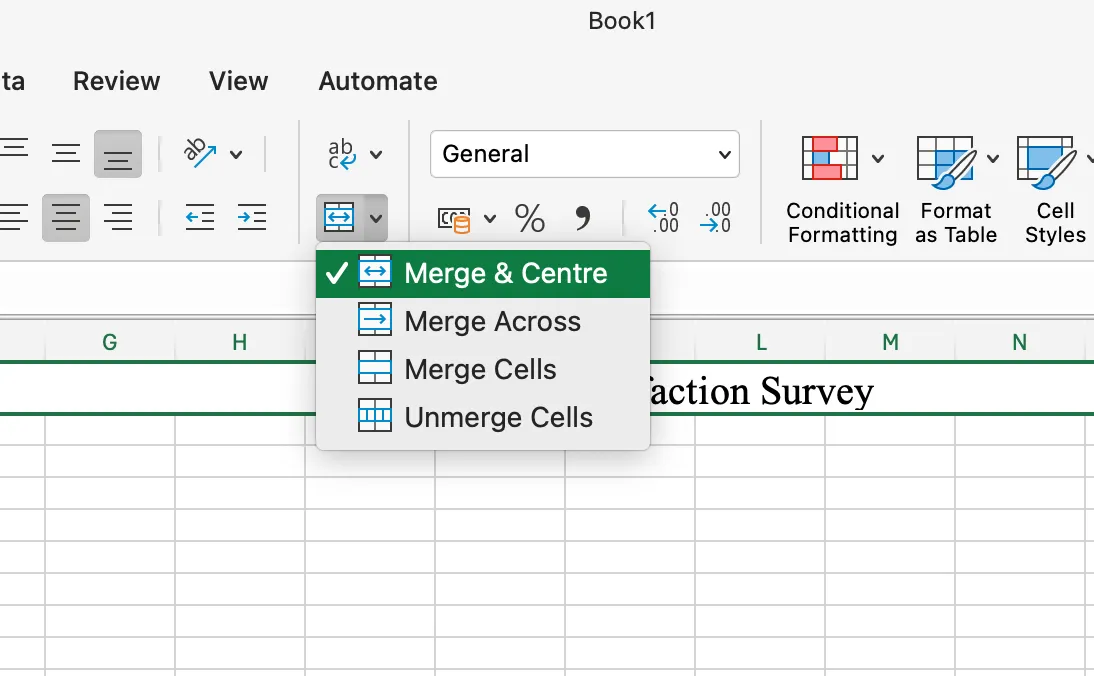The height and width of the screenshot is (676, 1094).
Task: Click the Merge Across menu icon
Action: click(375, 320)
